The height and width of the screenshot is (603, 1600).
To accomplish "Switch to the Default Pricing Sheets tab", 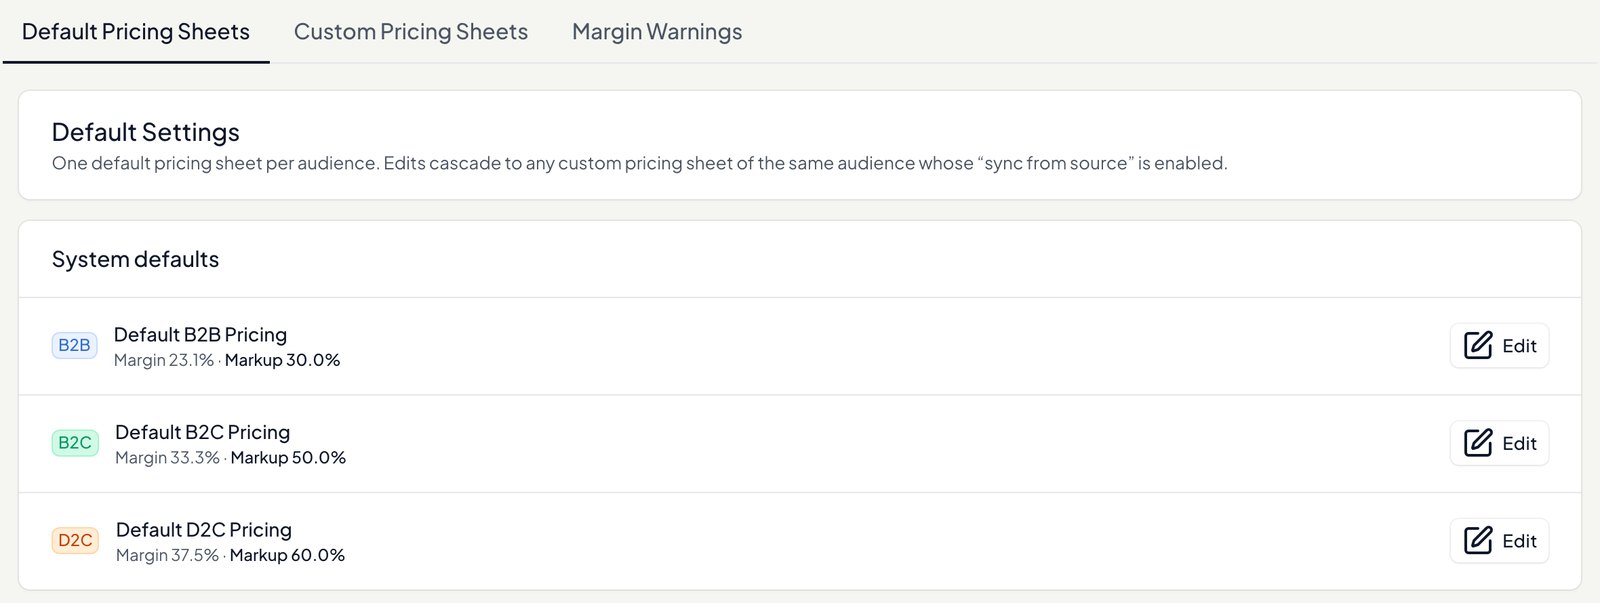I will pyautogui.click(x=136, y=32).
